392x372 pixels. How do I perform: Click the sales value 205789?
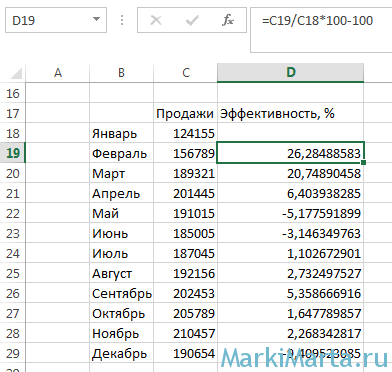tap(185, 313)
